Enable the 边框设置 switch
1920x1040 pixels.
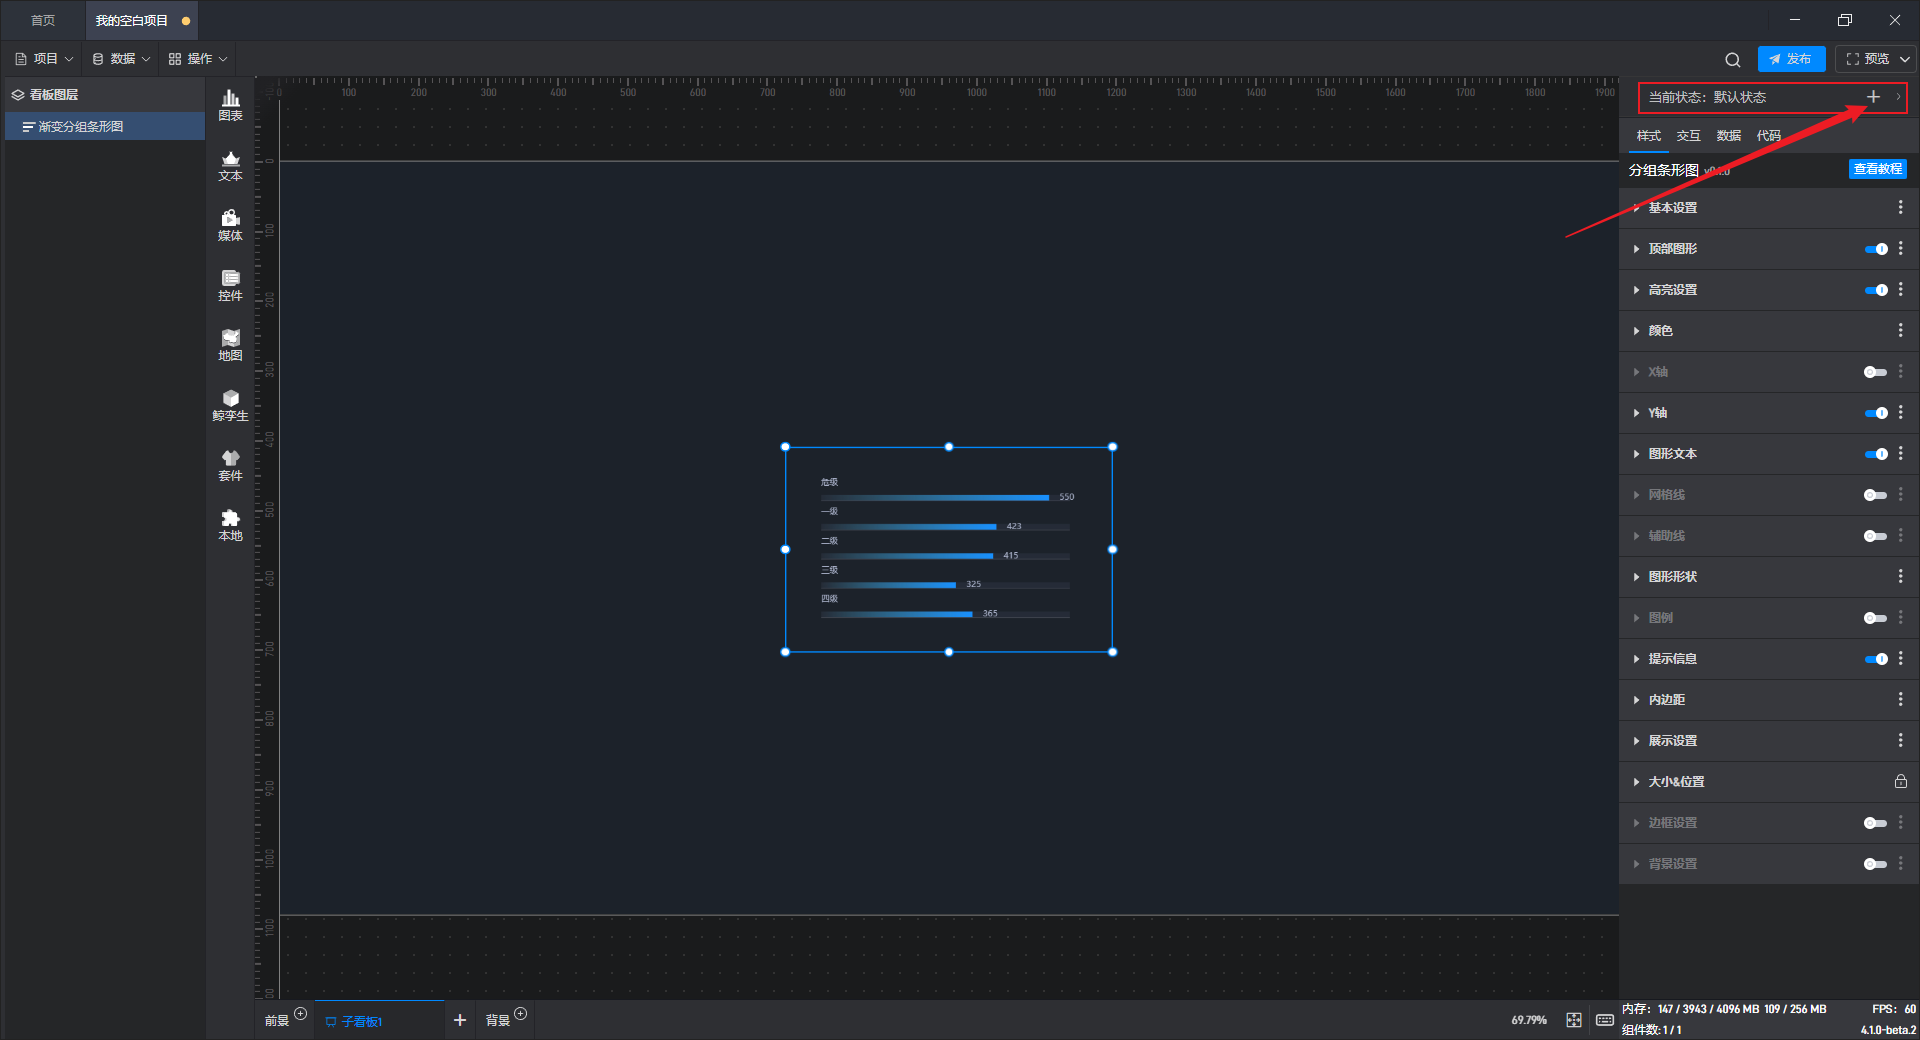click(x=1876, y=823)
